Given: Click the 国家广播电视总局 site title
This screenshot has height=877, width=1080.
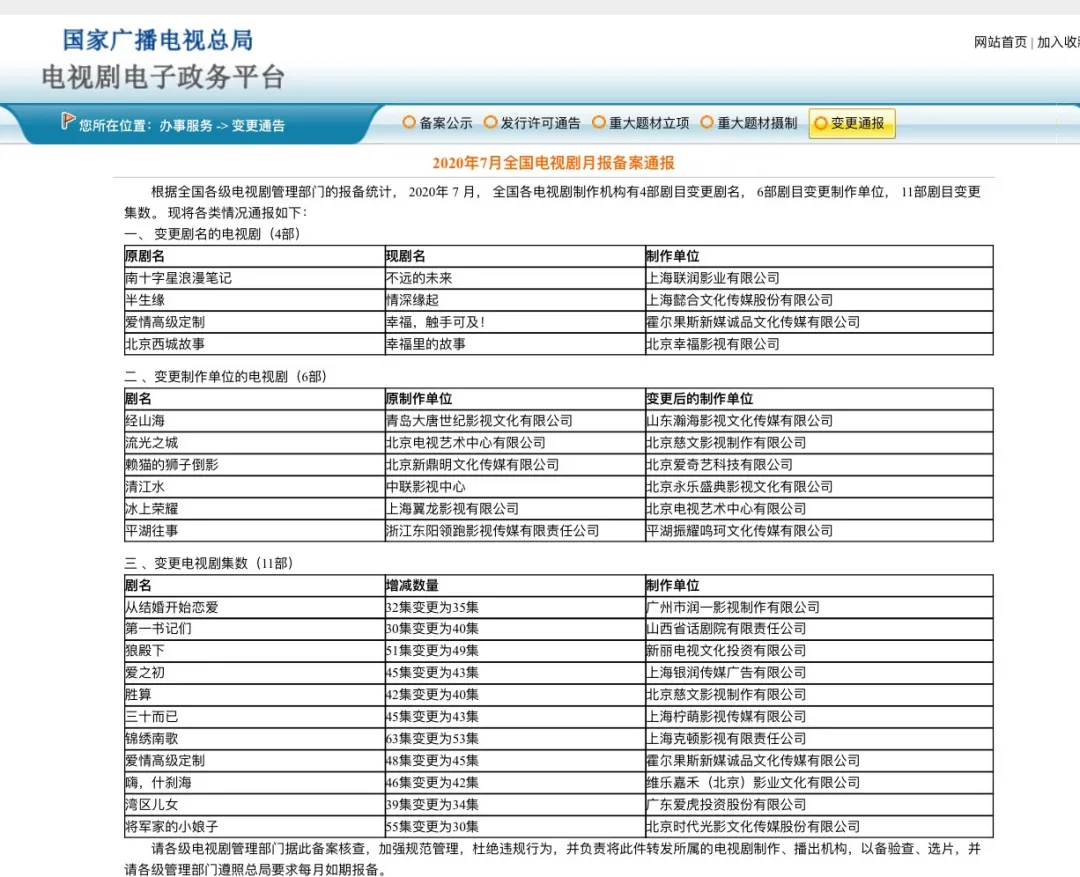Looking at the screenshot, I should point(158,40).
